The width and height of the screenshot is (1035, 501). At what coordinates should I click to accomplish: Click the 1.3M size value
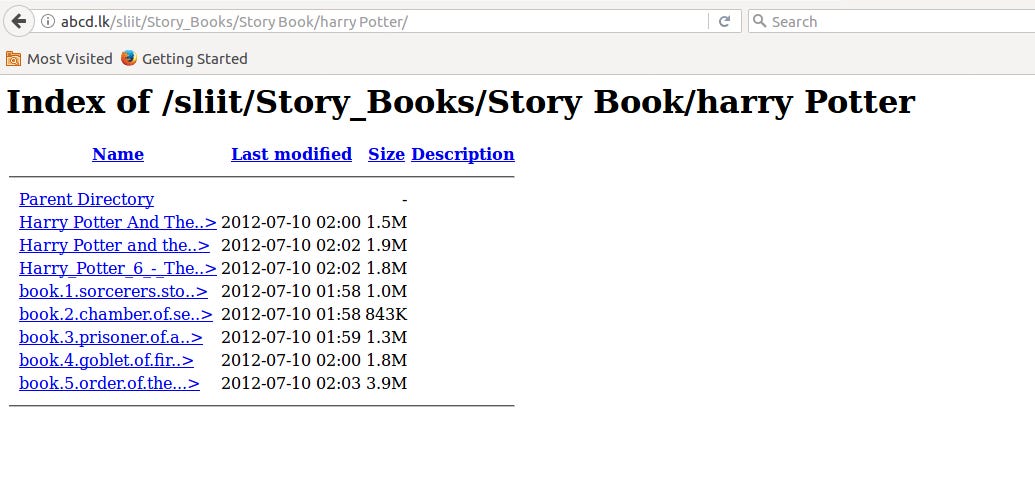386,337
